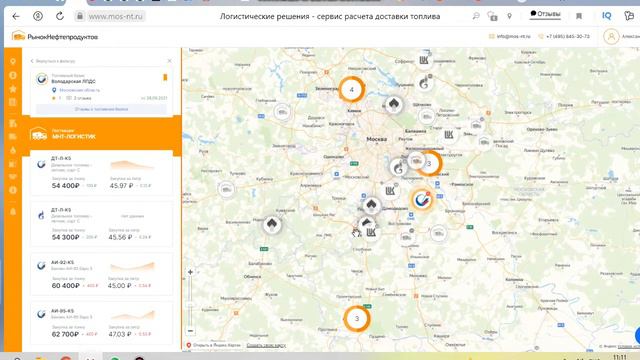Select the highlighted Transneft depot marker on the map
Image resolution: width=640 pixels, height=360 pixels.
[x=422, y=200]
